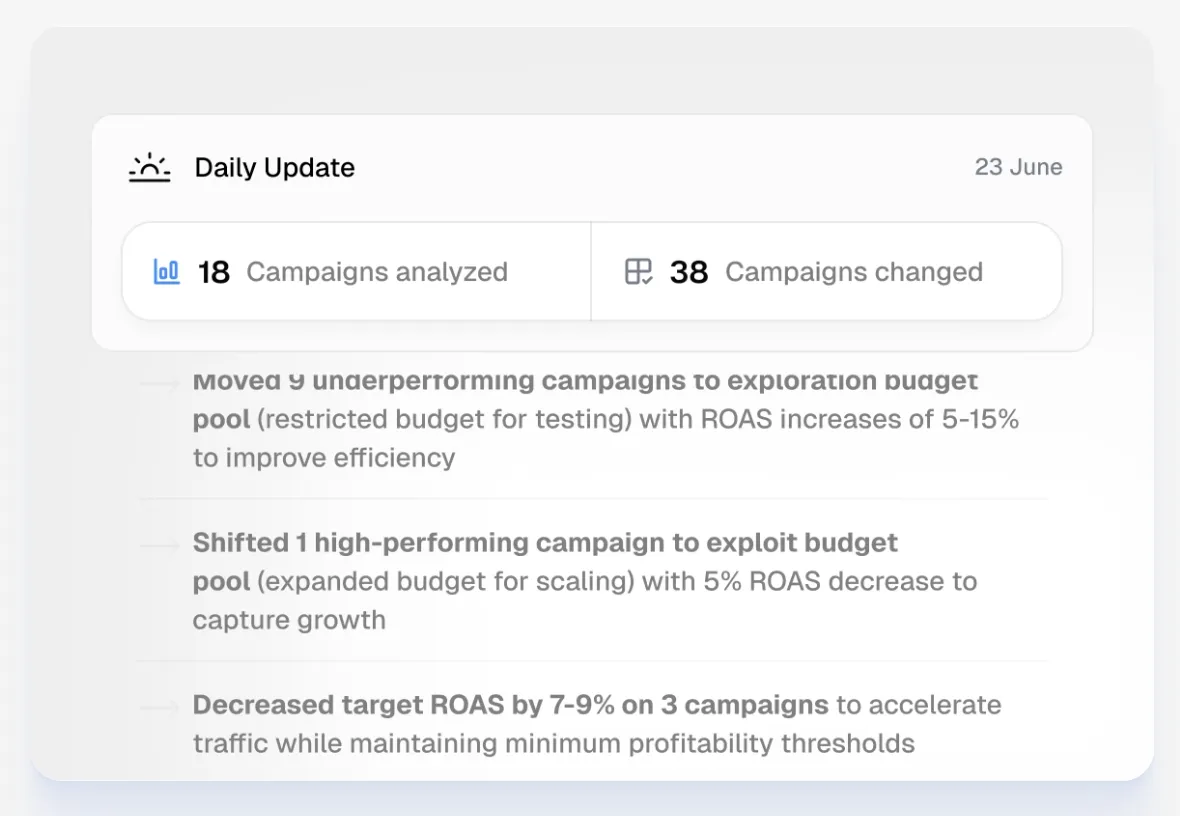The width and height of the screenshot is (1180, 816).
Task: Click the text to improve efficiency
Action: pos(324,458)
